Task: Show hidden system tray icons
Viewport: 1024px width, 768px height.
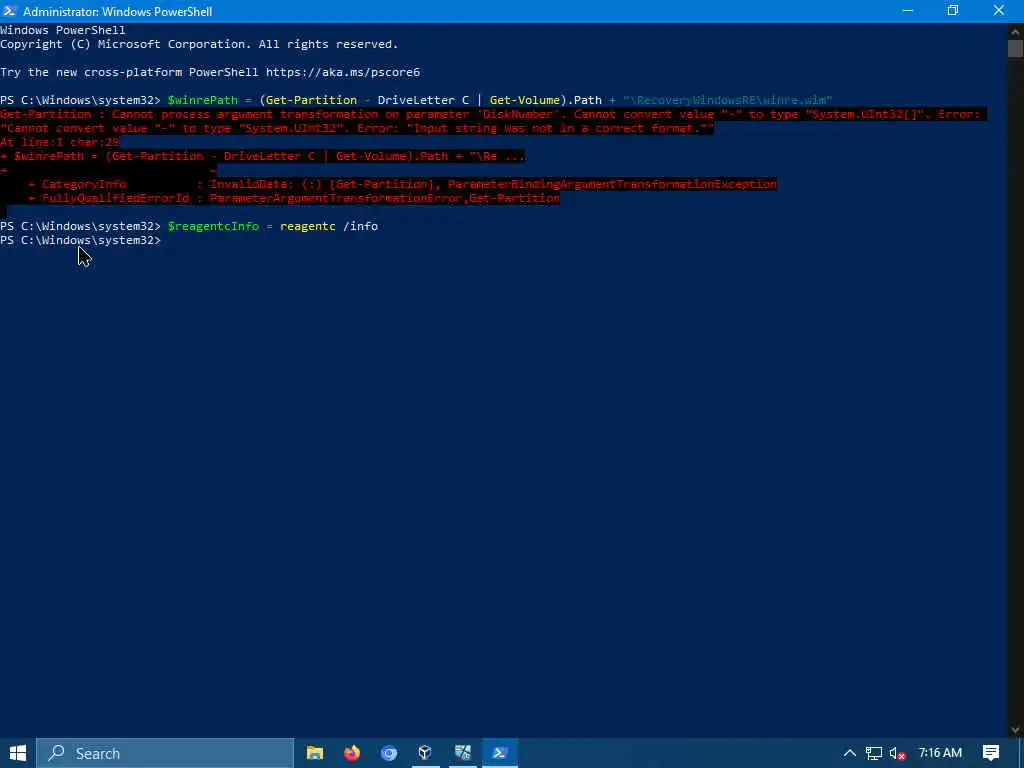Action: pos(850,753)
